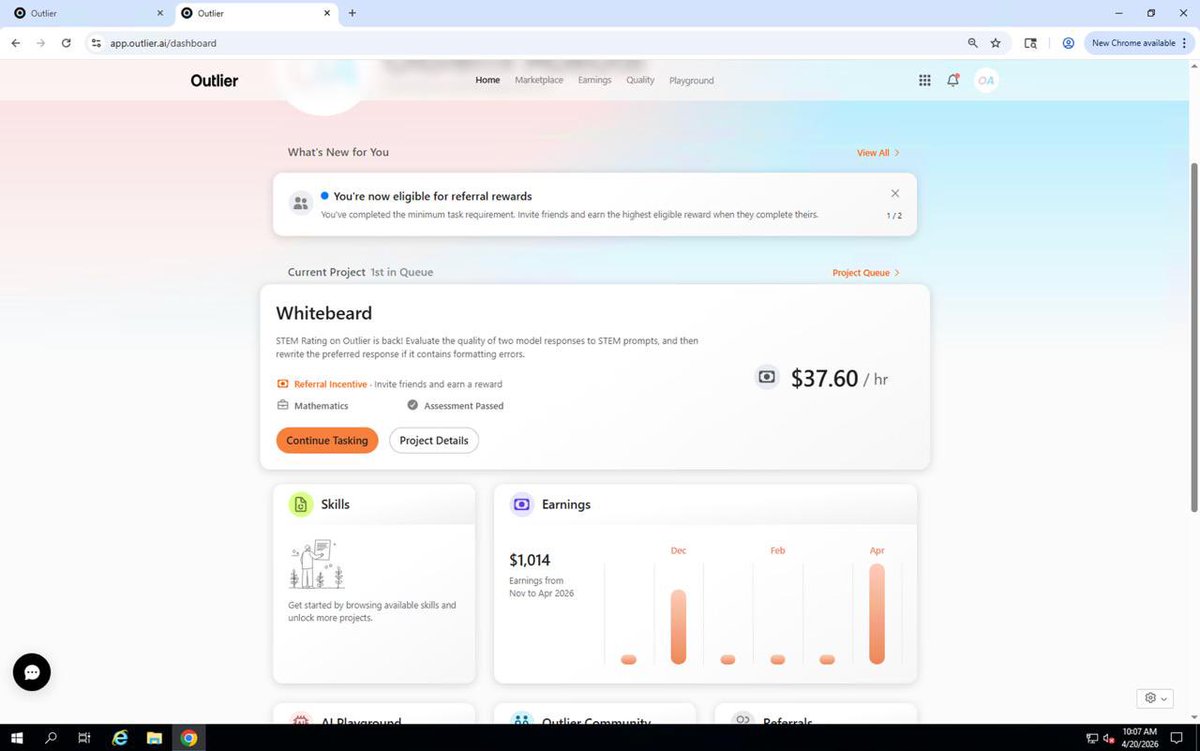Click the eligible for referral rewards title
Viewport: 1200px width, 751px height.
click(x=432, y=196)
